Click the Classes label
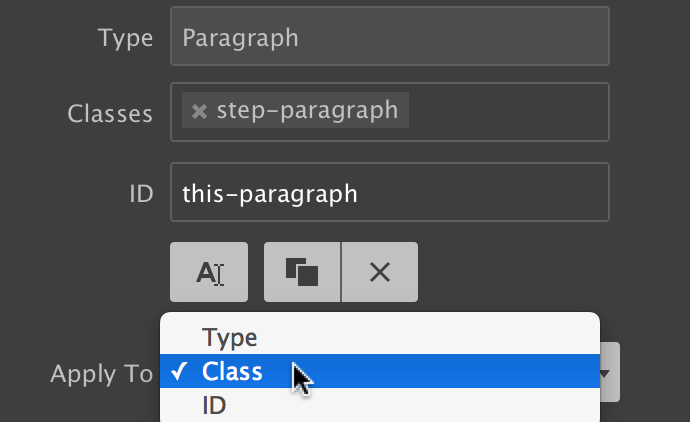690x422 pixels. pos(110,114)
